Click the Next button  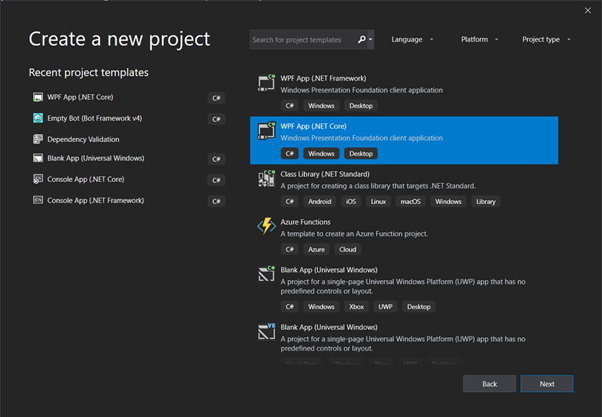547,384
